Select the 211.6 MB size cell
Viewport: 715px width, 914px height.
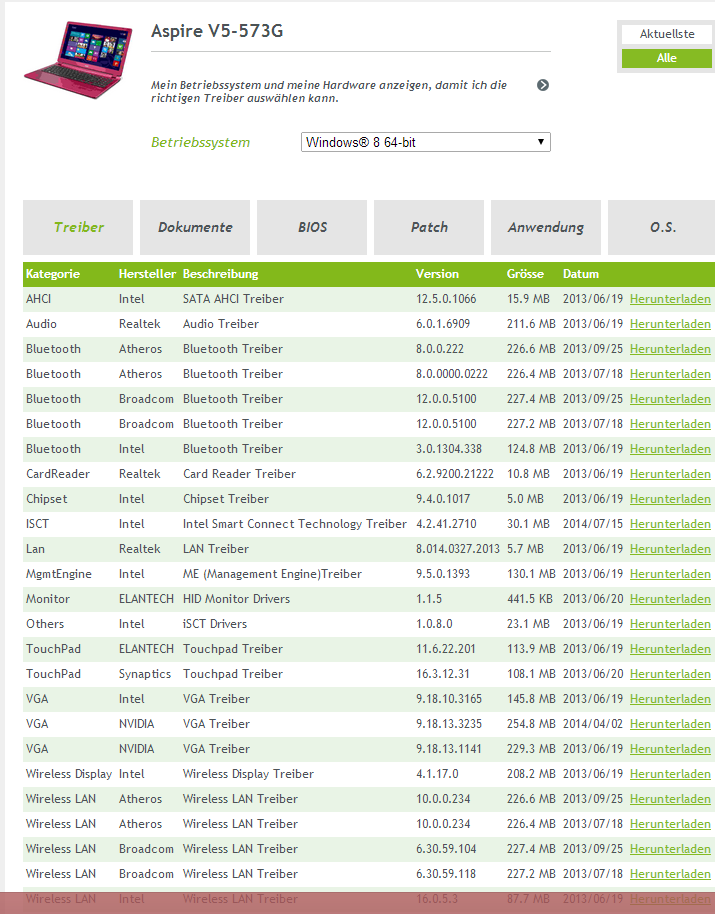coord(531,324)
